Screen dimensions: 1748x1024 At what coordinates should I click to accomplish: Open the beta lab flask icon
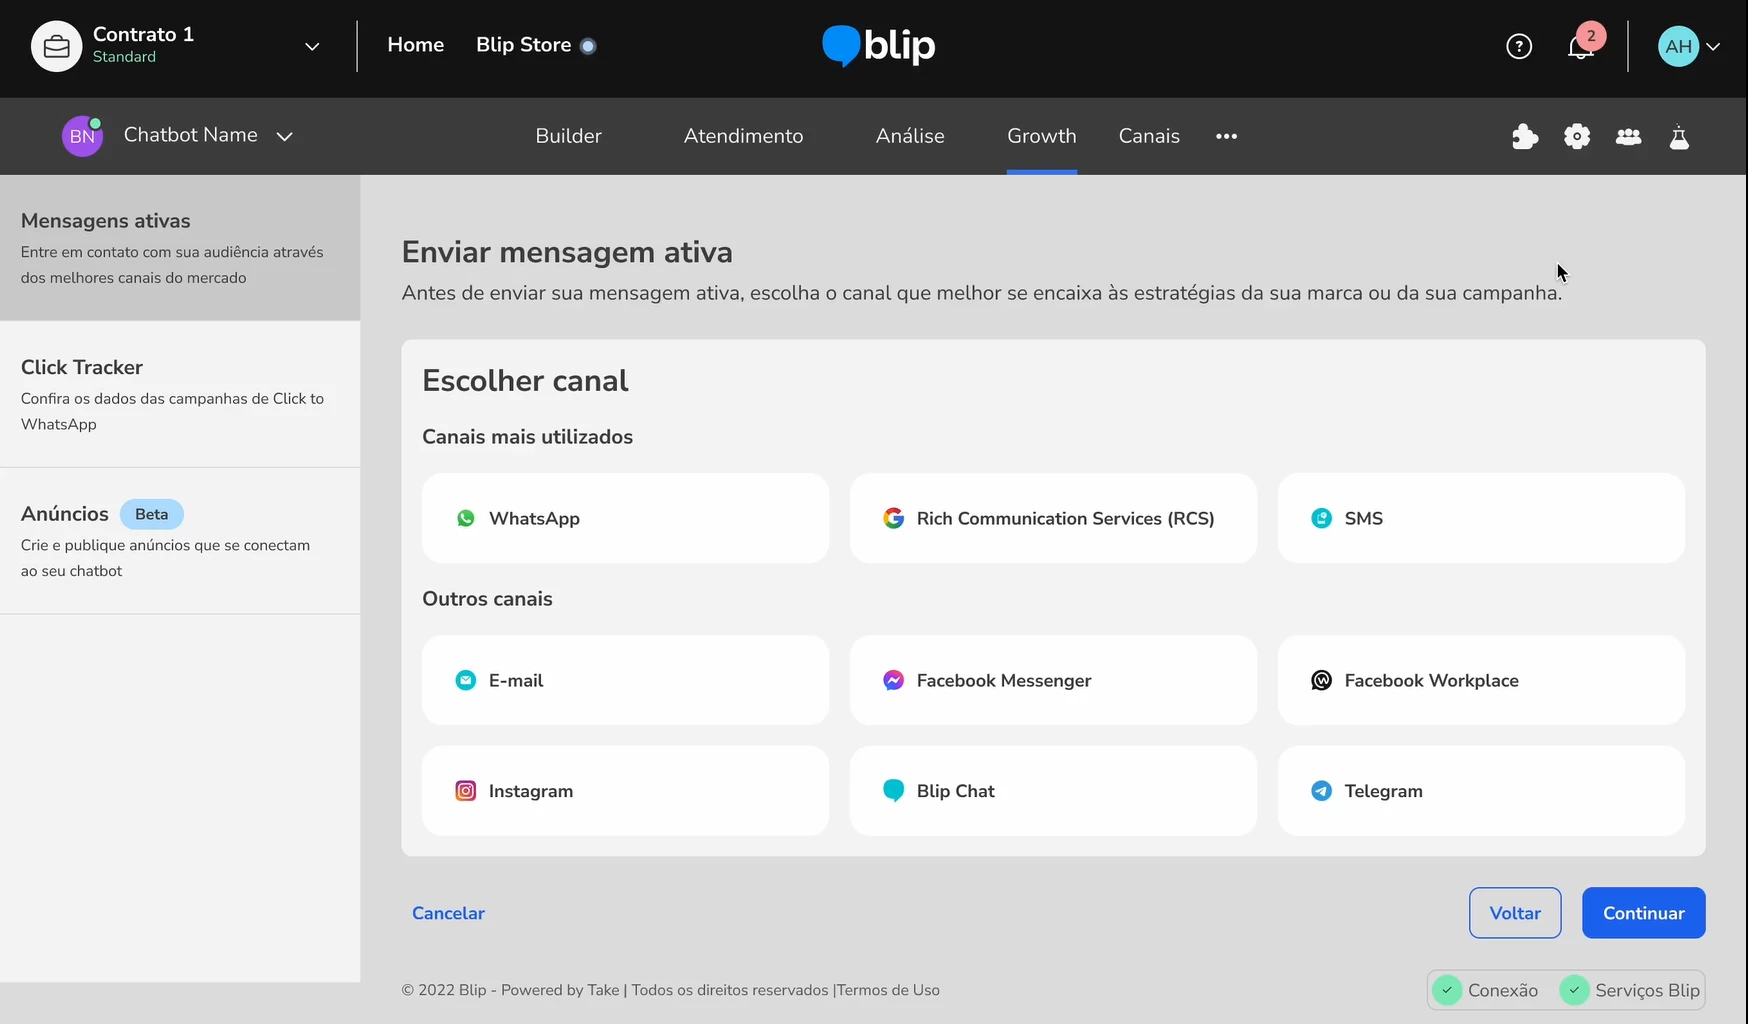click(1679, 137)
